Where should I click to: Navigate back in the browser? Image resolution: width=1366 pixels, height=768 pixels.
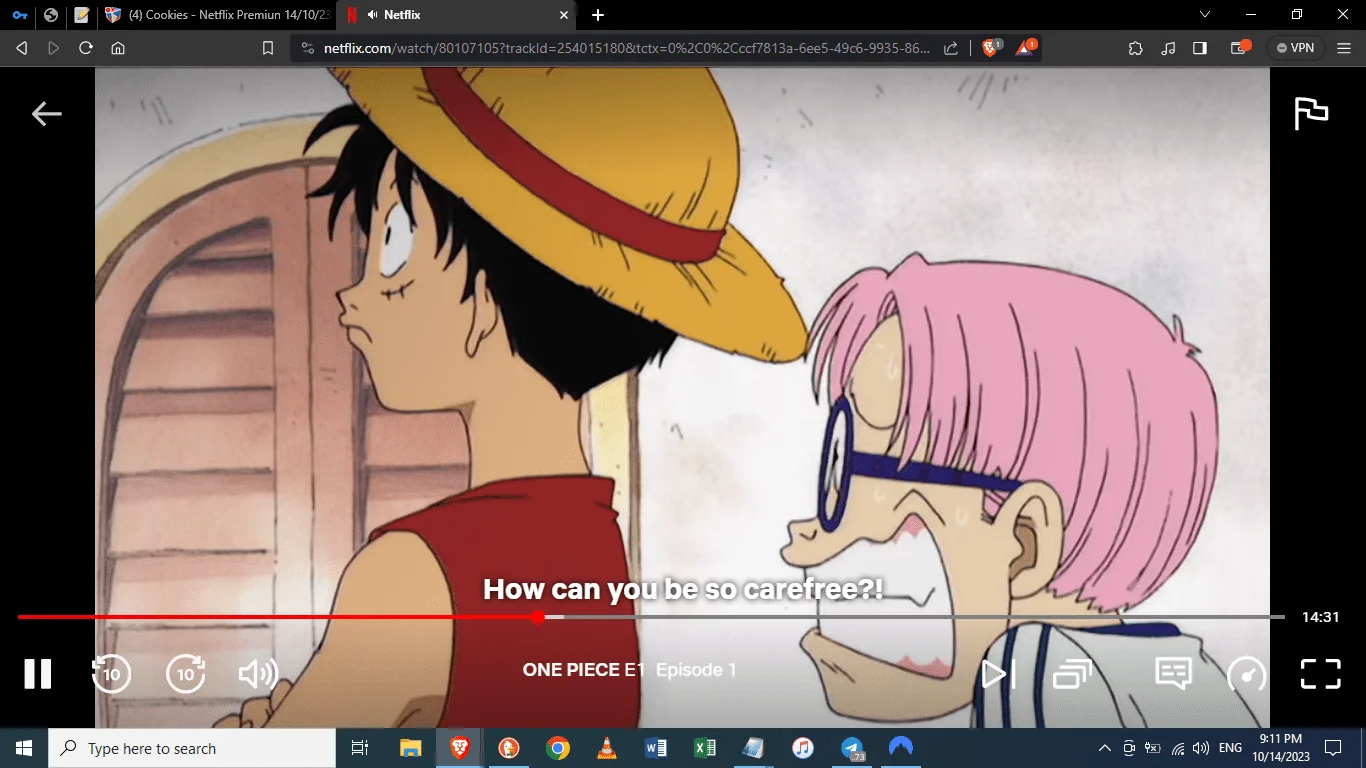[22, 48]
